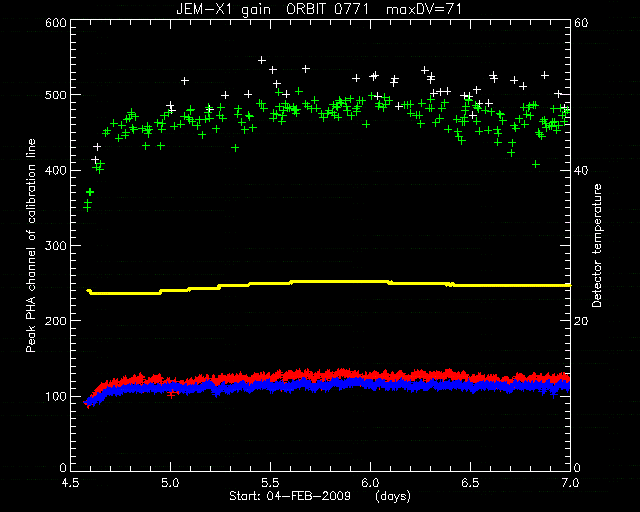Click the (days) x-axis unit label
The height and width of the screenshot is (512, 640).
coord(393,496)
